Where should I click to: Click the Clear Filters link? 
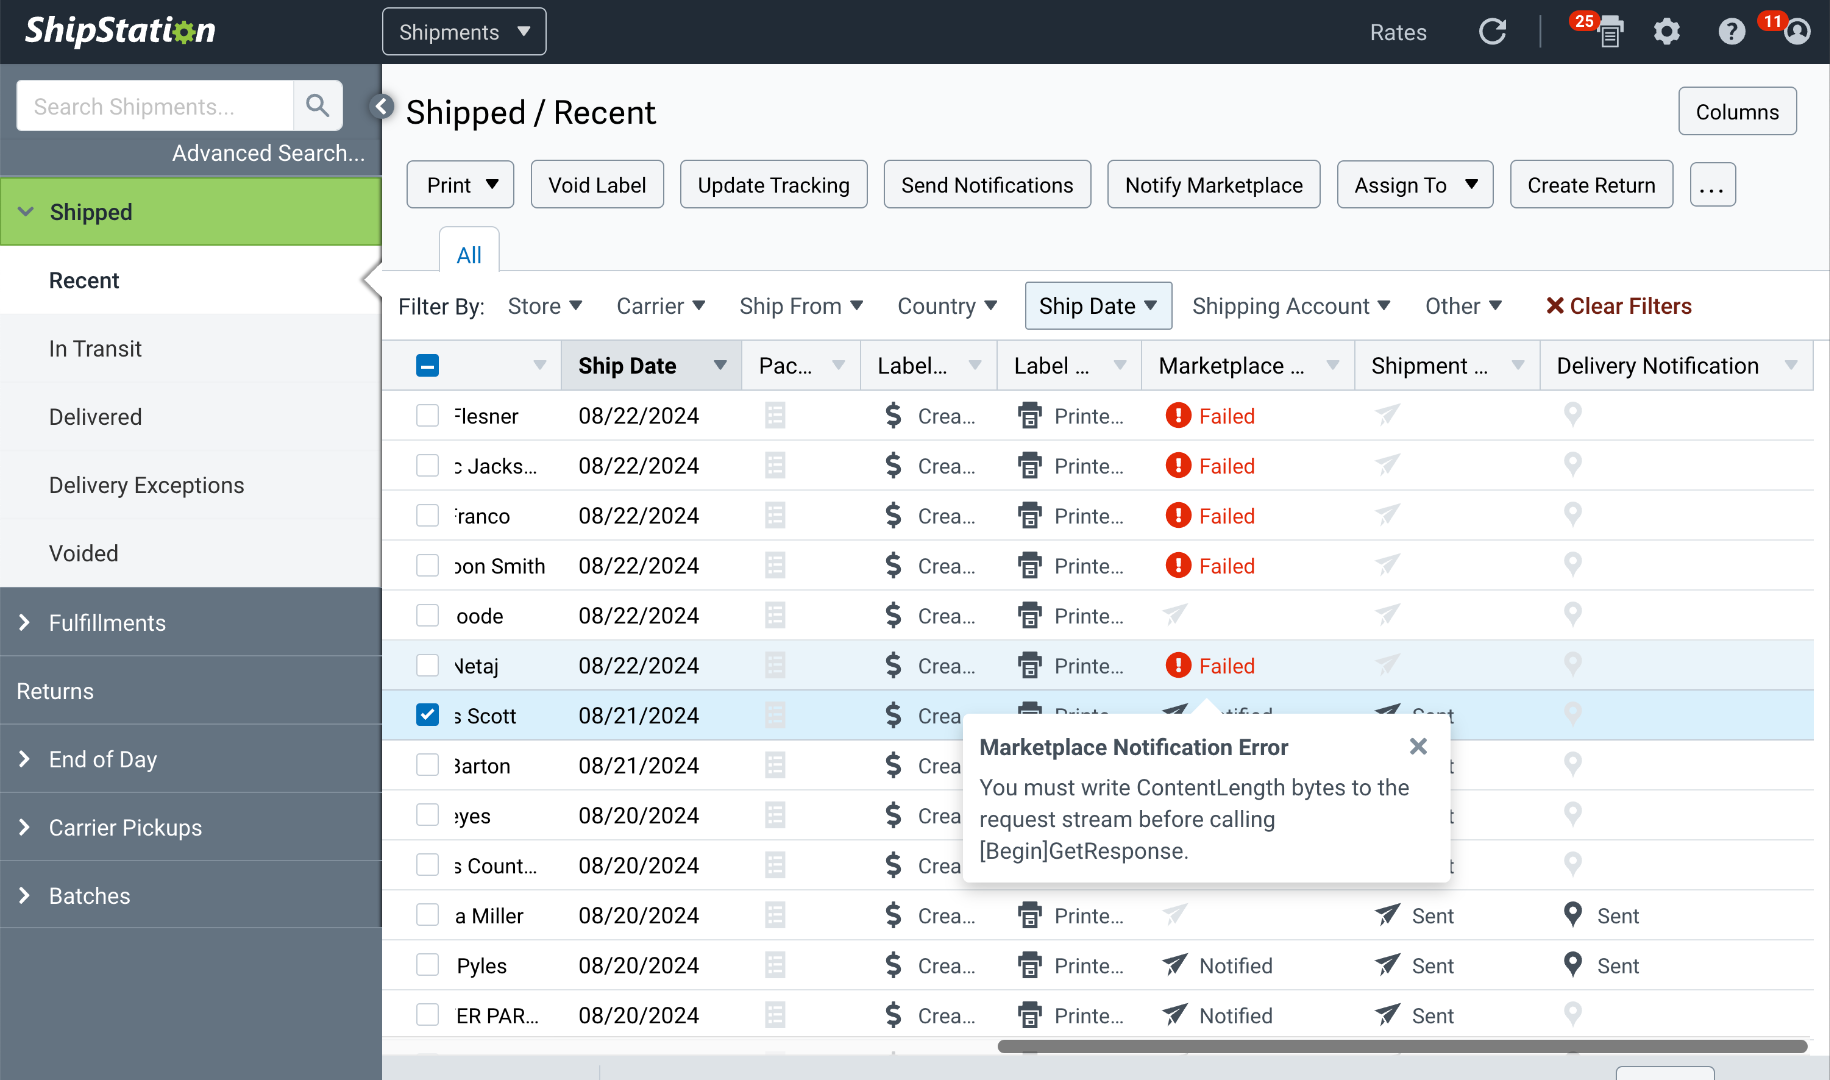1618,306
